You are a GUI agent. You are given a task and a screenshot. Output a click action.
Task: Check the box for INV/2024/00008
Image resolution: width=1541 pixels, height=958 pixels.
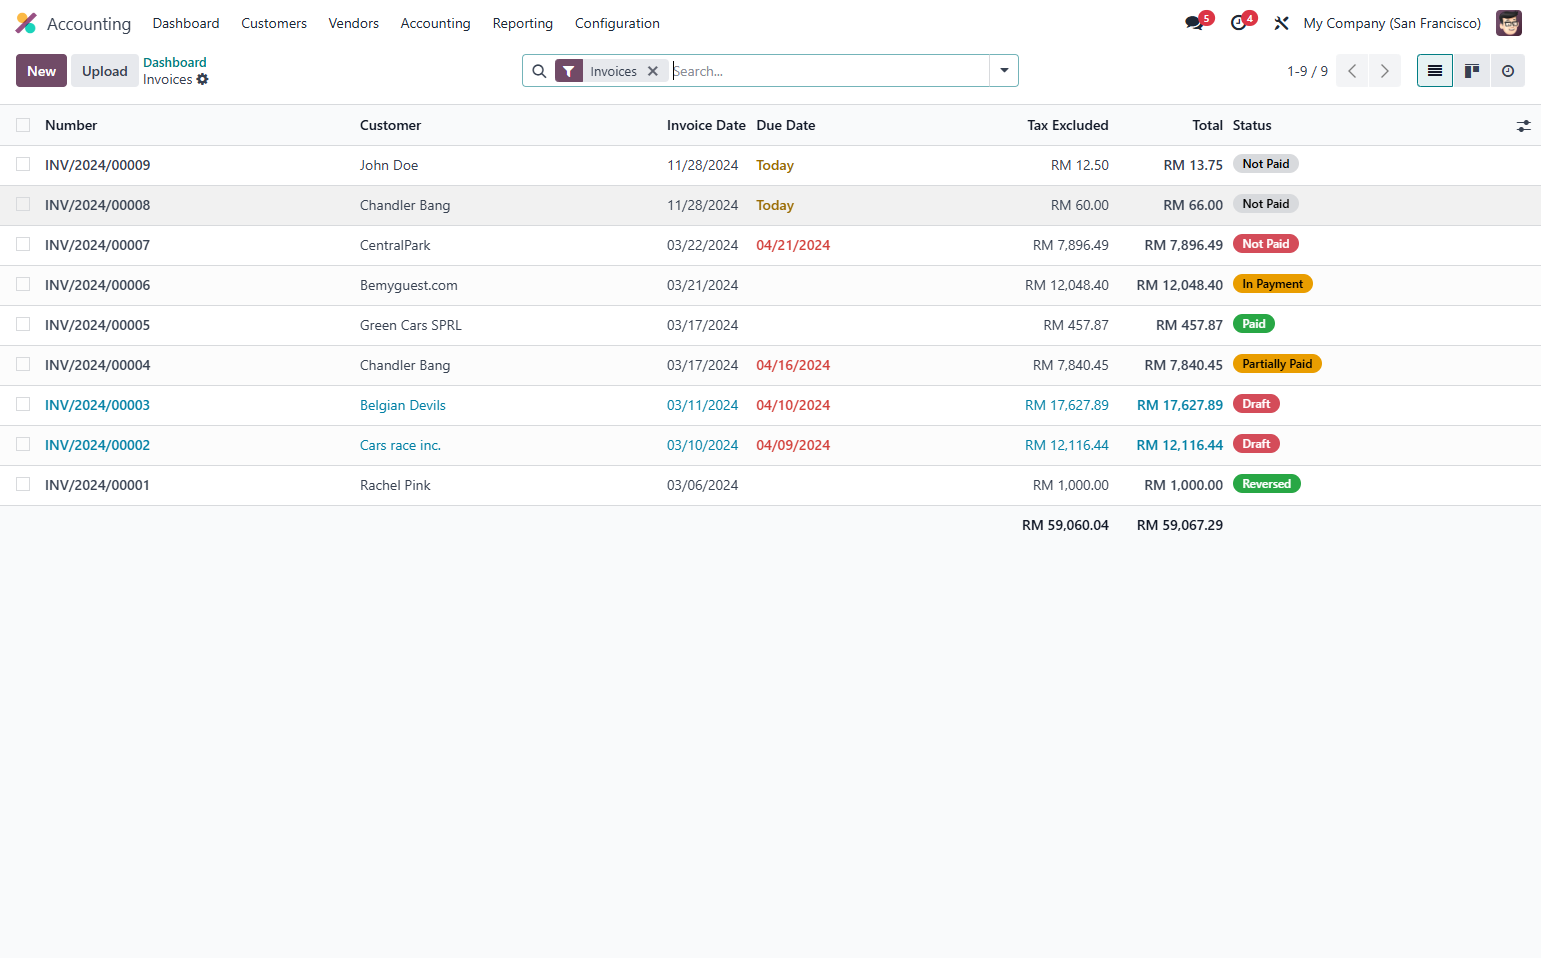23,204
